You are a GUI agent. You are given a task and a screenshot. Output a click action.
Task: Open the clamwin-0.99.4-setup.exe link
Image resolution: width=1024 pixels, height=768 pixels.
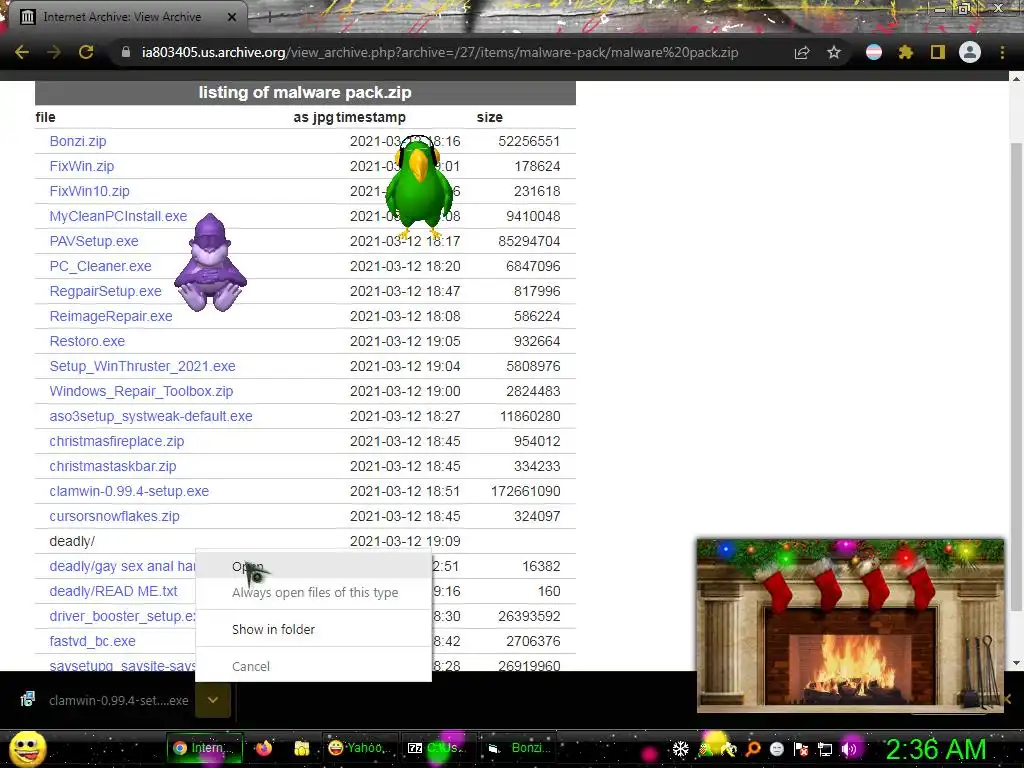coord(129,491)
